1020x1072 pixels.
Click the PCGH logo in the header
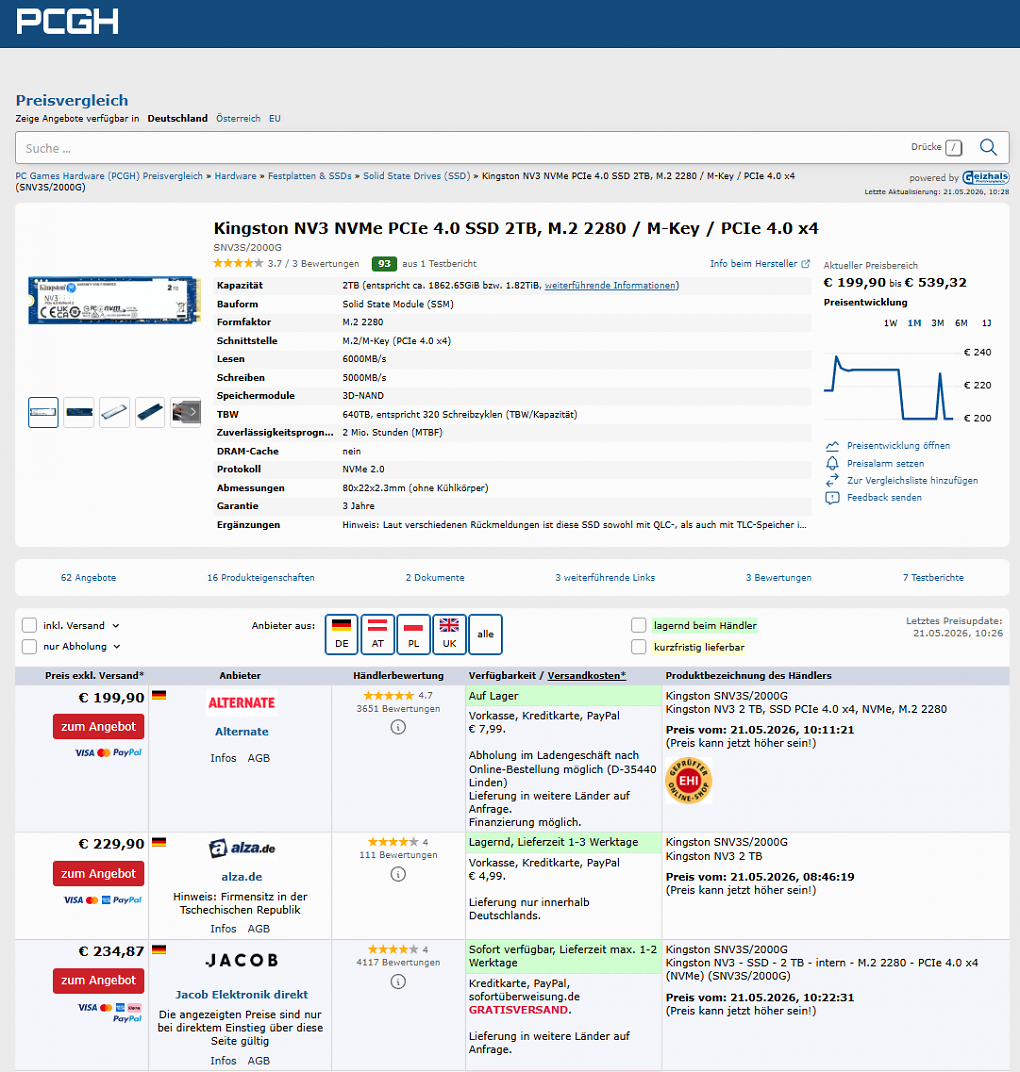67,21
